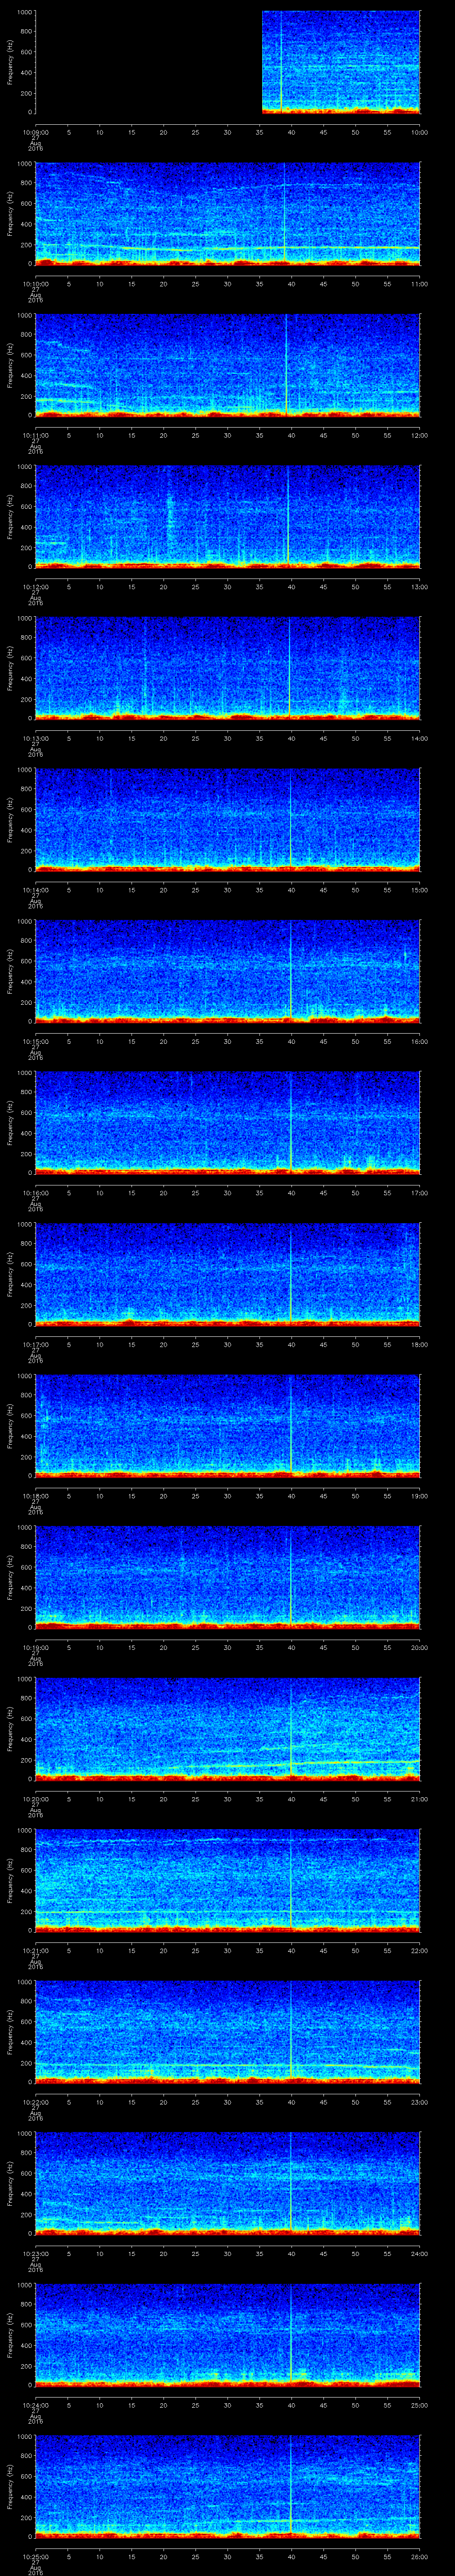The image size is (455, 2576).
Task: Click the vertical spike in the 10:15:00 spectrogram
Action: tap(290, 970)
